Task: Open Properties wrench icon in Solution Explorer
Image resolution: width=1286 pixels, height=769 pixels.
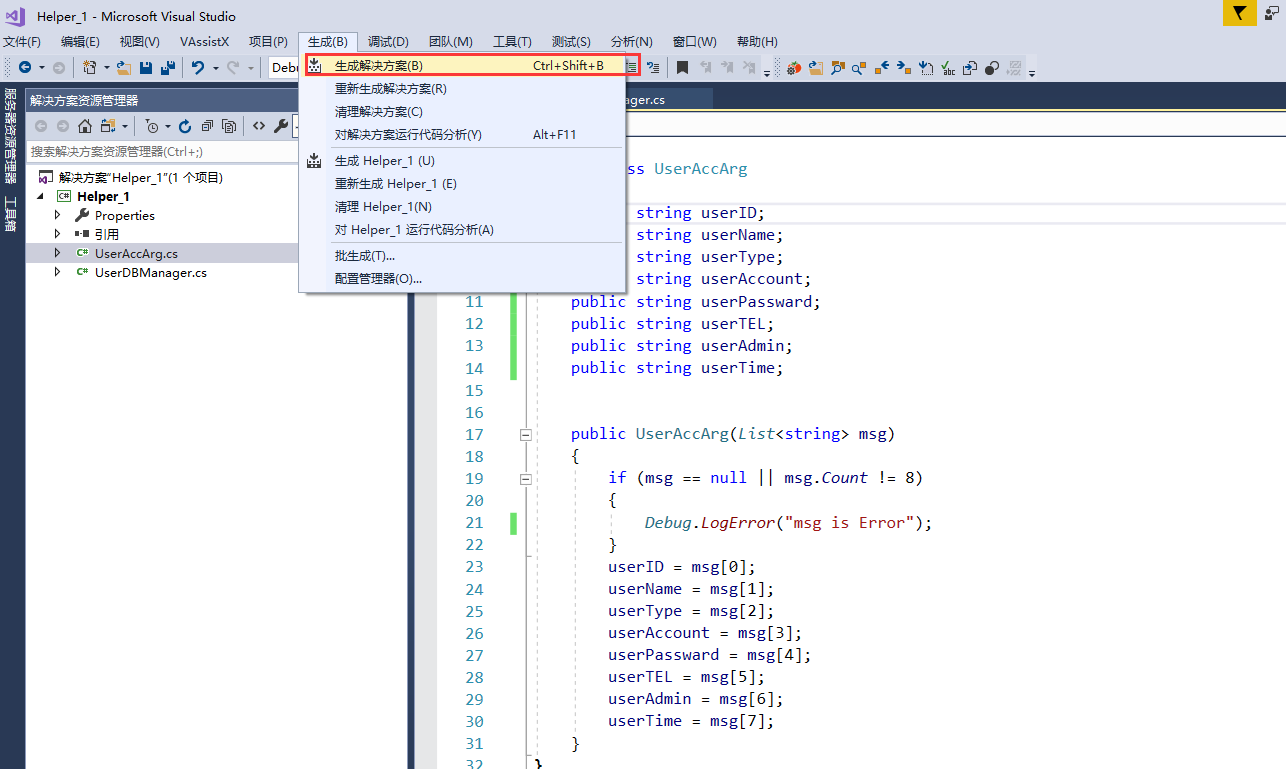Action: [x=281, y=126]
